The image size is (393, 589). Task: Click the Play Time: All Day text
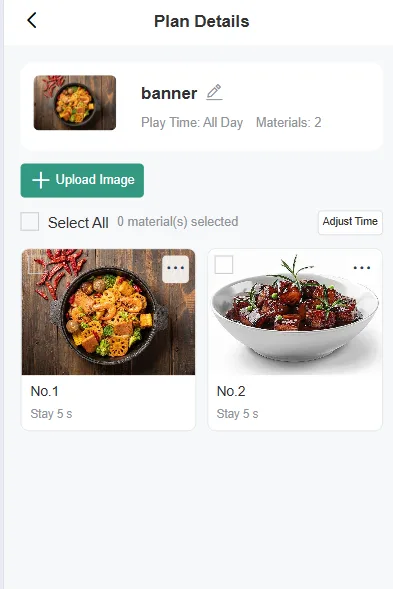click(192, 122)
